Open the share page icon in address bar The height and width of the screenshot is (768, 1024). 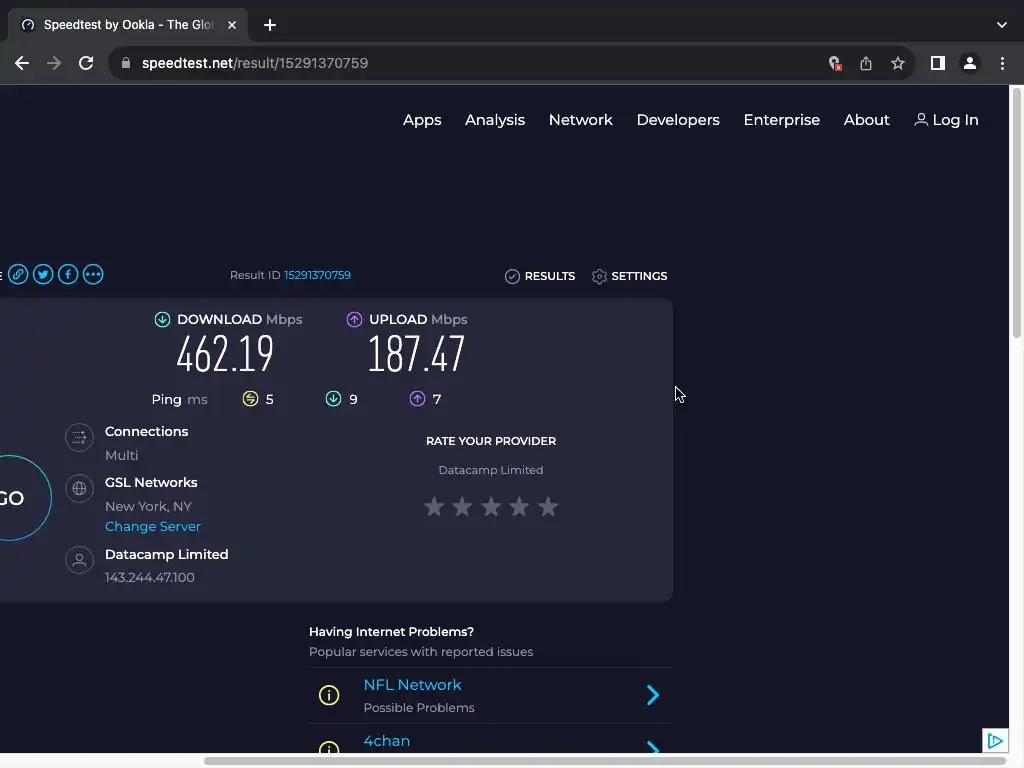(x=866, y=63)
